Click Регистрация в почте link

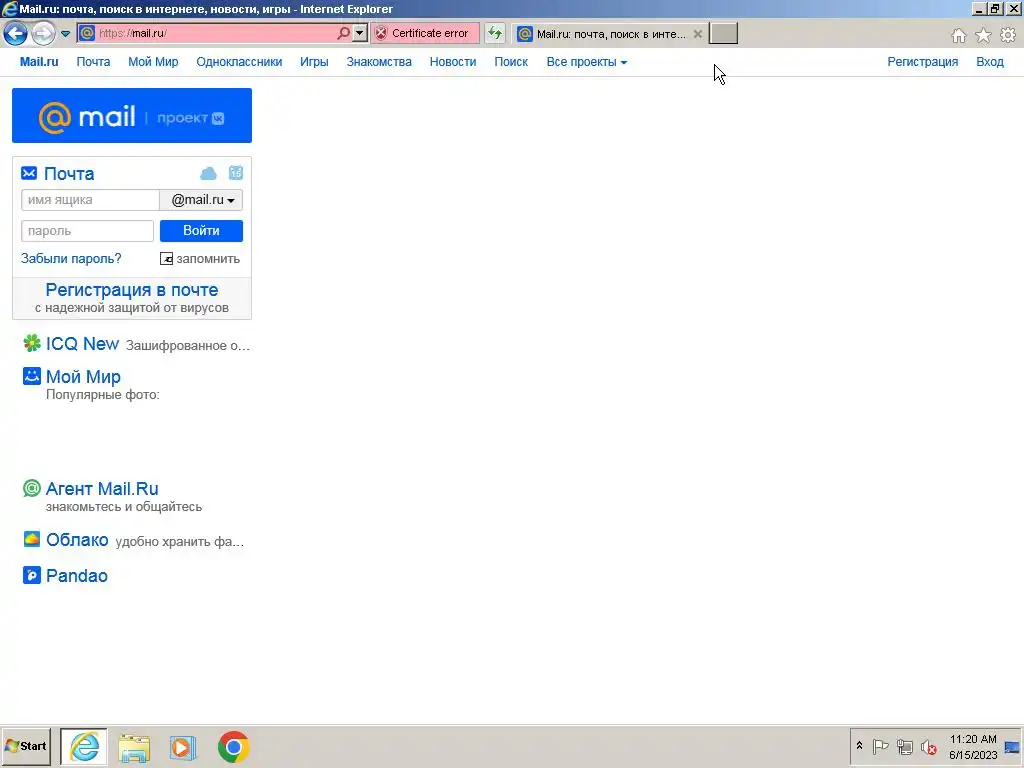point(132,290)
